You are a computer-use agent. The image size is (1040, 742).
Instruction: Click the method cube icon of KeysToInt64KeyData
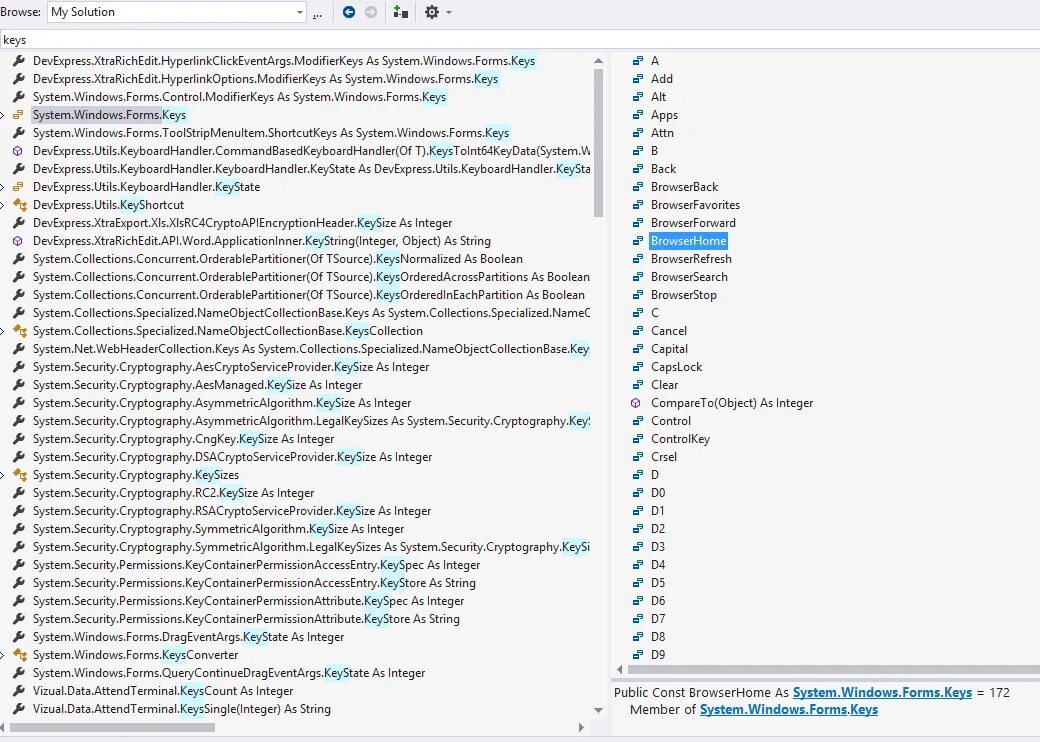tap(19, 151)
